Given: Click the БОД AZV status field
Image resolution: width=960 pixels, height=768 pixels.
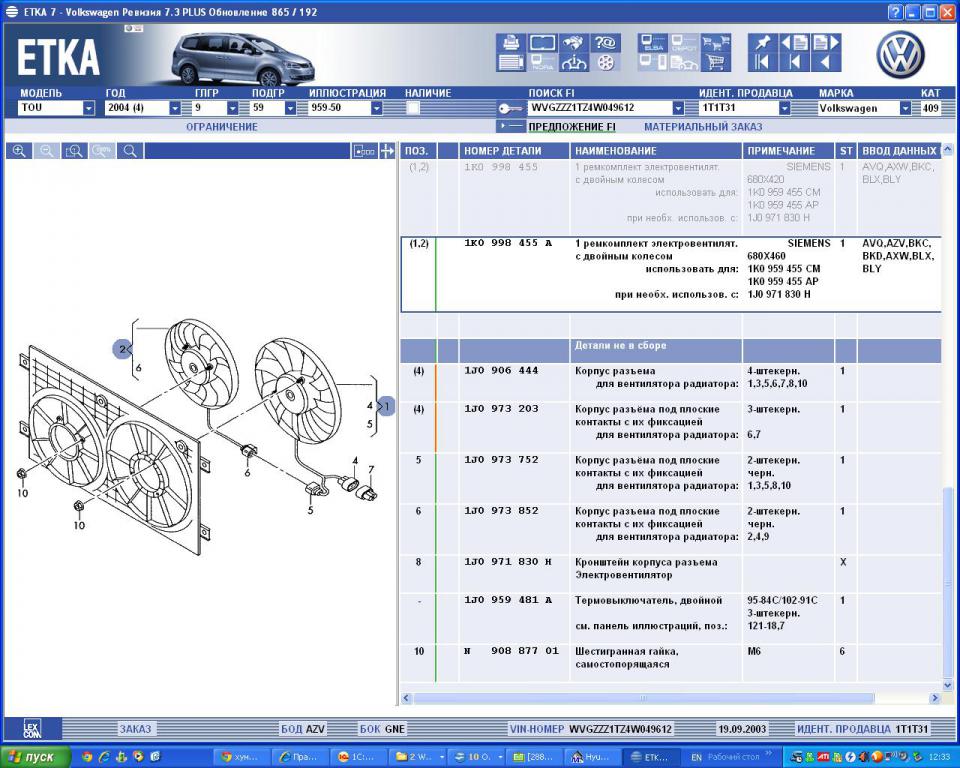Looking at the screenshot, I should [302, 729].
